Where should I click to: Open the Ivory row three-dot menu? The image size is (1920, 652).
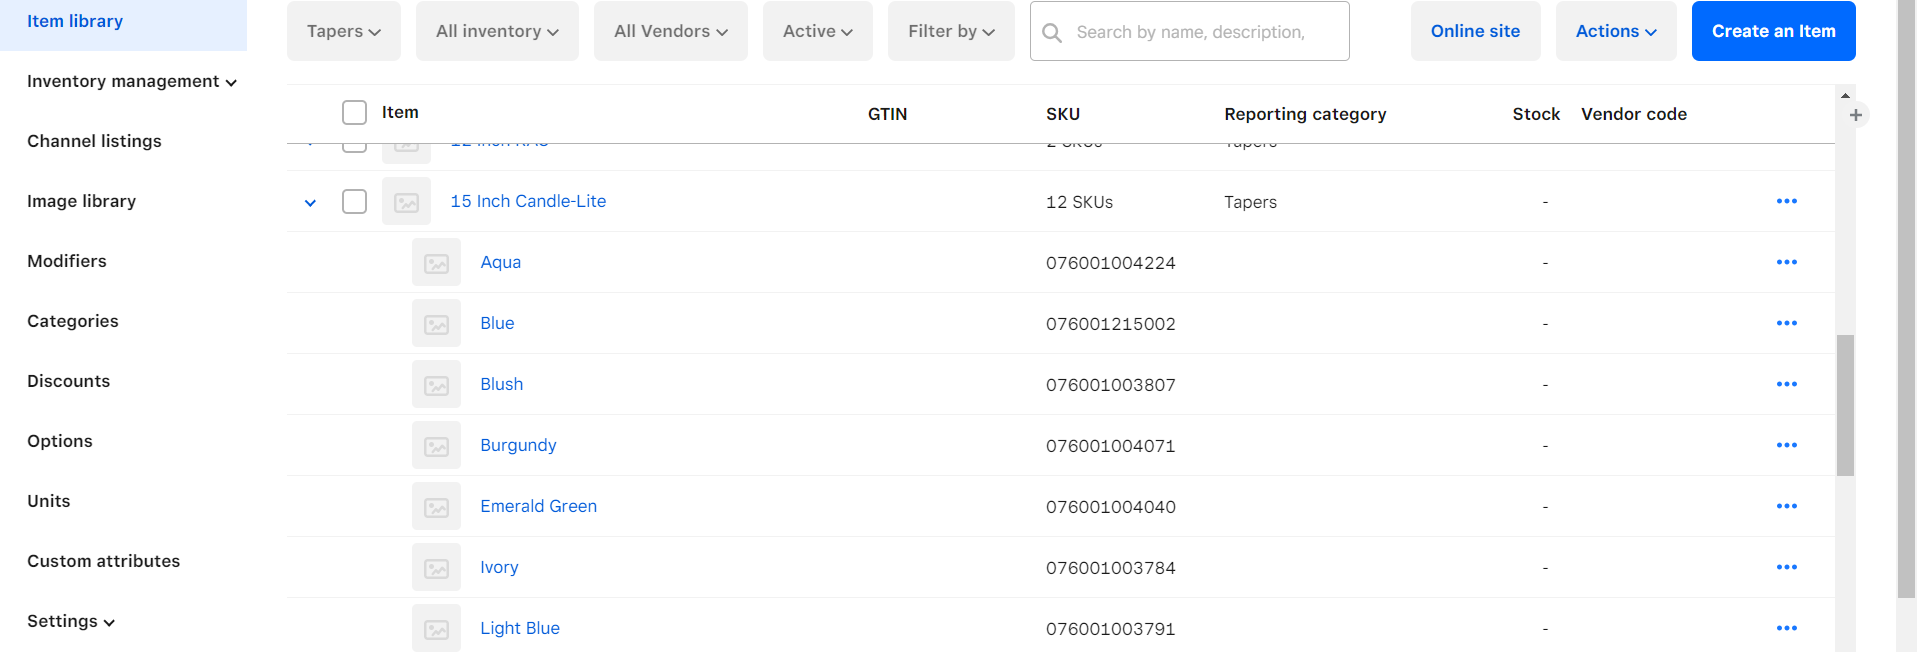click(1786, 567)
